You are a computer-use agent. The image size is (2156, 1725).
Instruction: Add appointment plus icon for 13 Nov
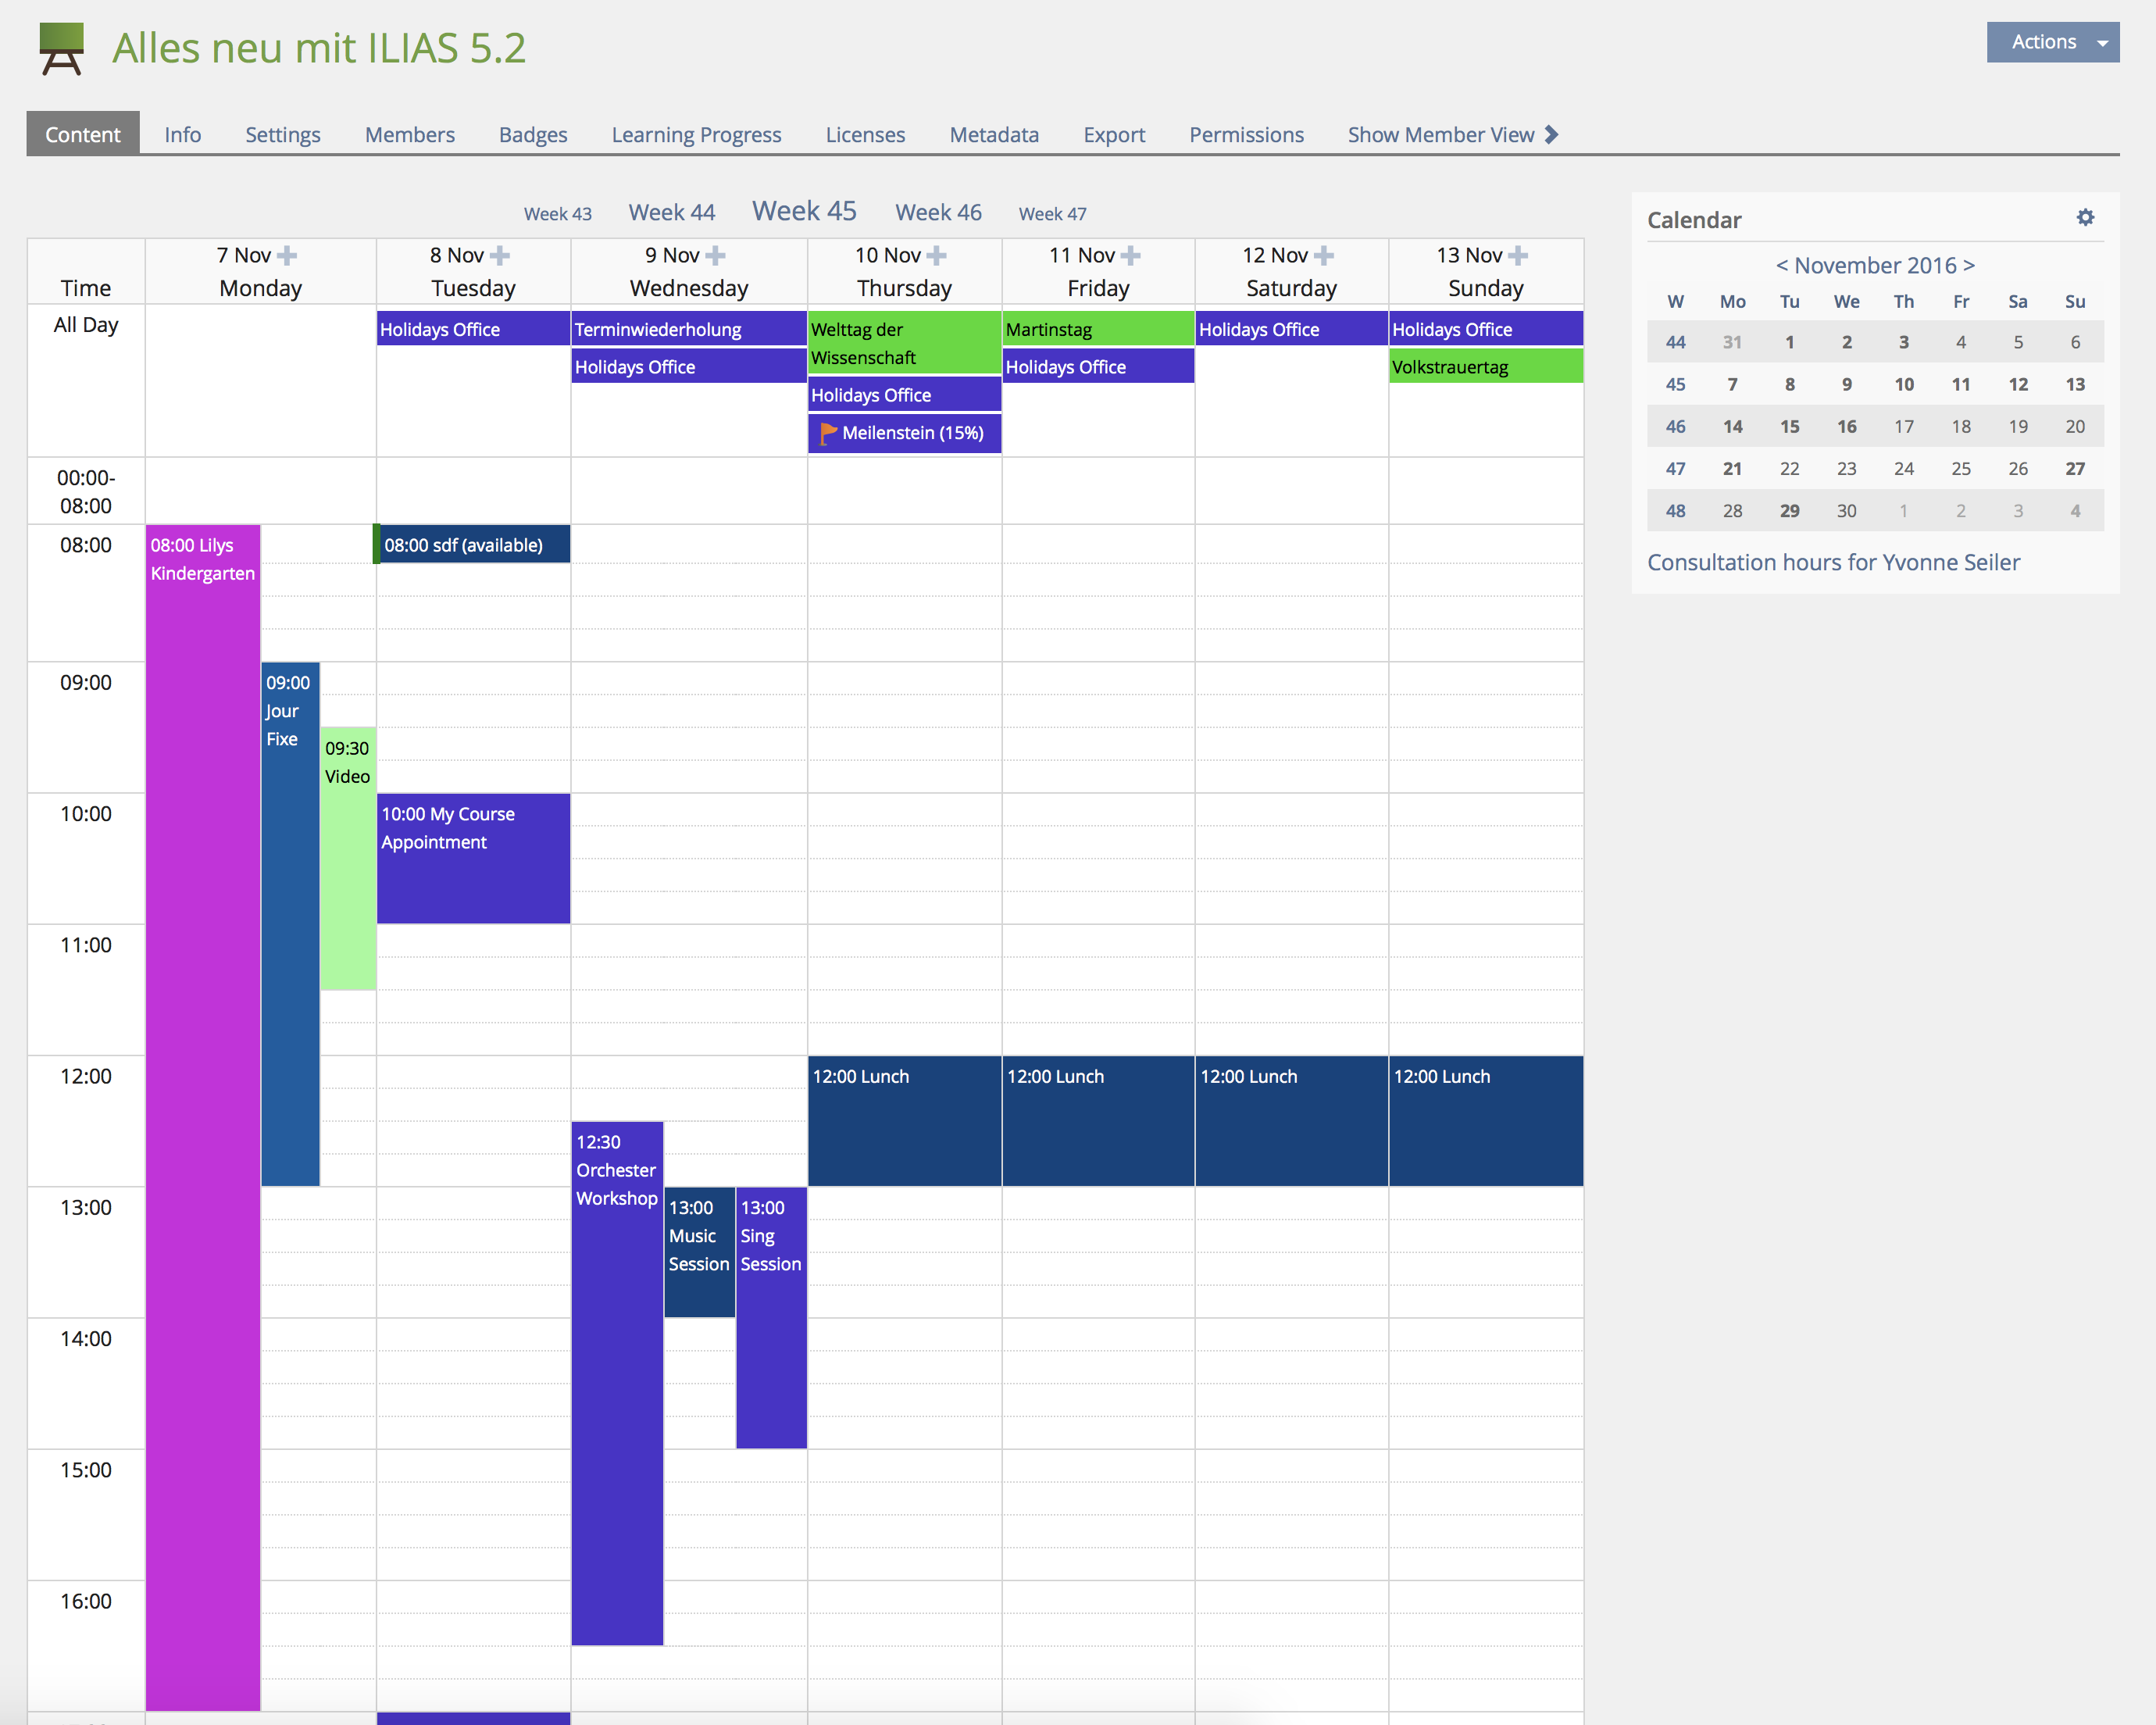pyautogui.click(x=1517, y=256)
